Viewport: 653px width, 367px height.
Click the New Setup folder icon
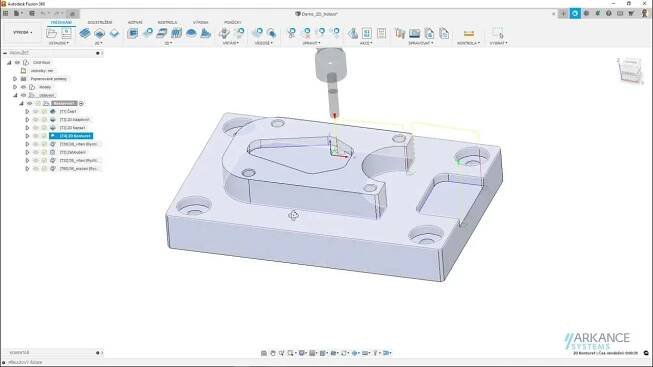point(52,33)
